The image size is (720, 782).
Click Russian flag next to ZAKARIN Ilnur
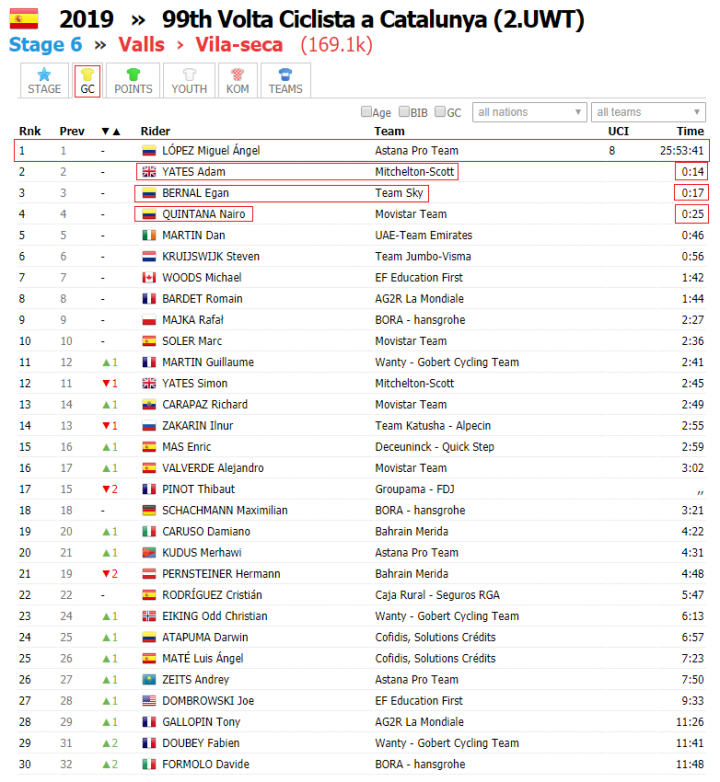click(x=149, y=425)
